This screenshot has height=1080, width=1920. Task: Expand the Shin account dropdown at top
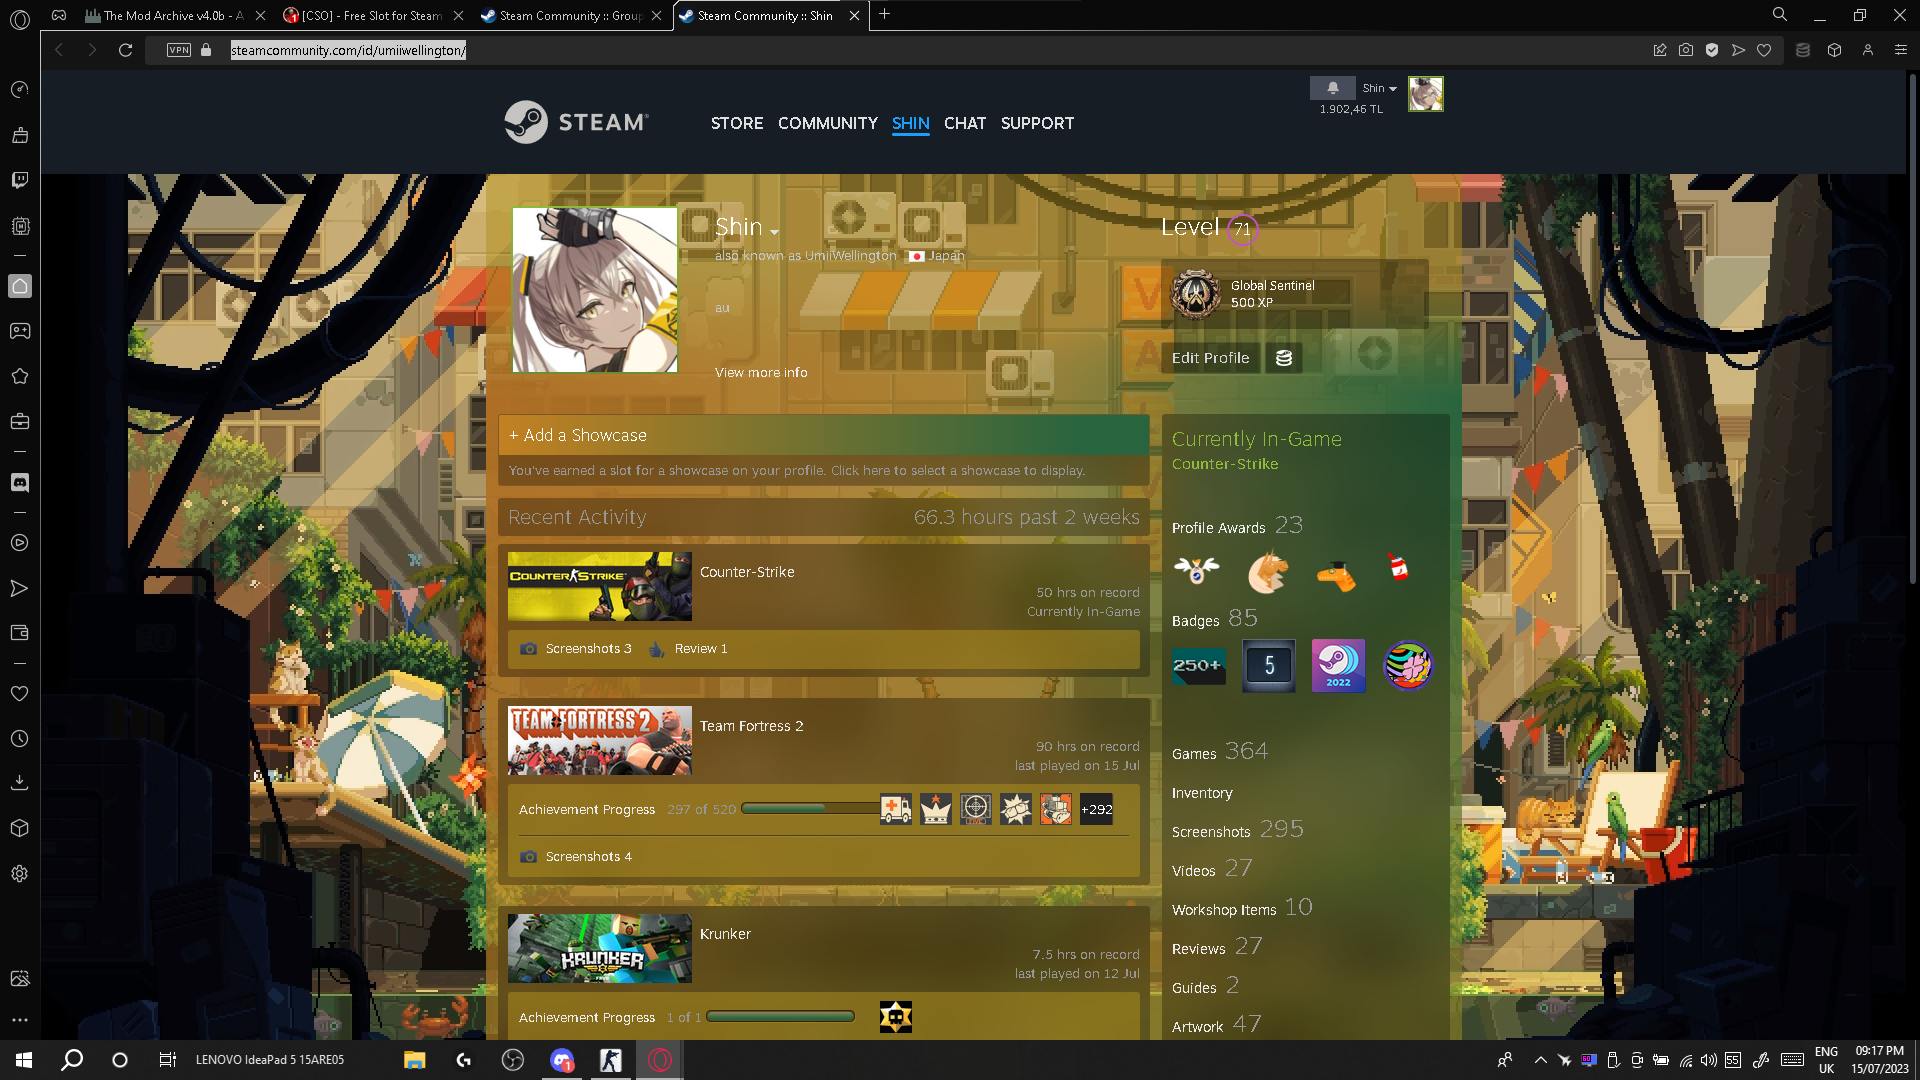(x=1379, y=88)
